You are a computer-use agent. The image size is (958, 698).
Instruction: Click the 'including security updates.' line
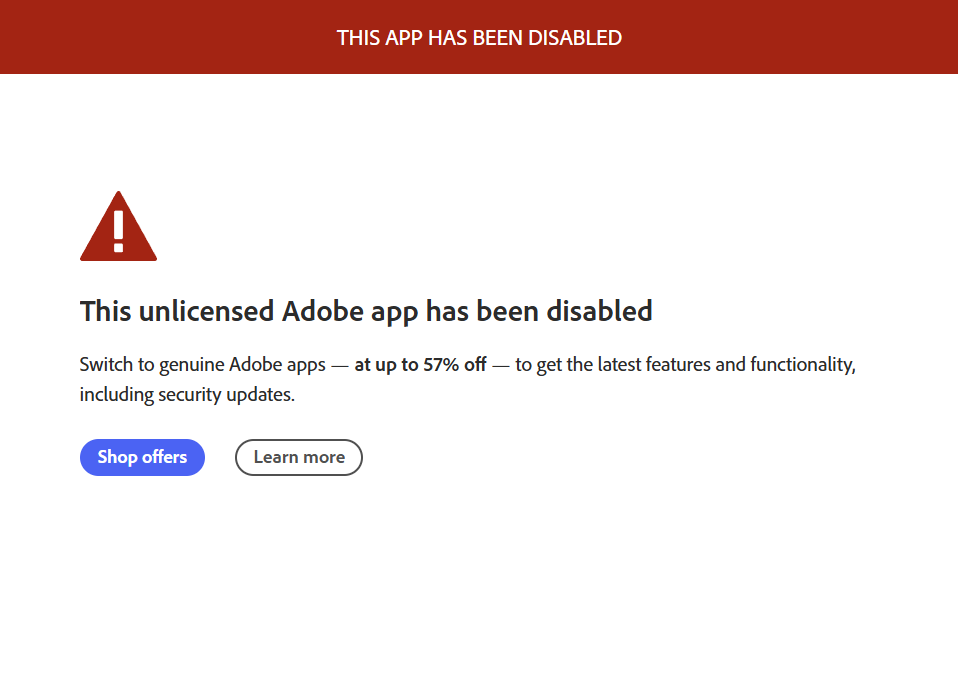pyautogui.click(x=187, y=394)
